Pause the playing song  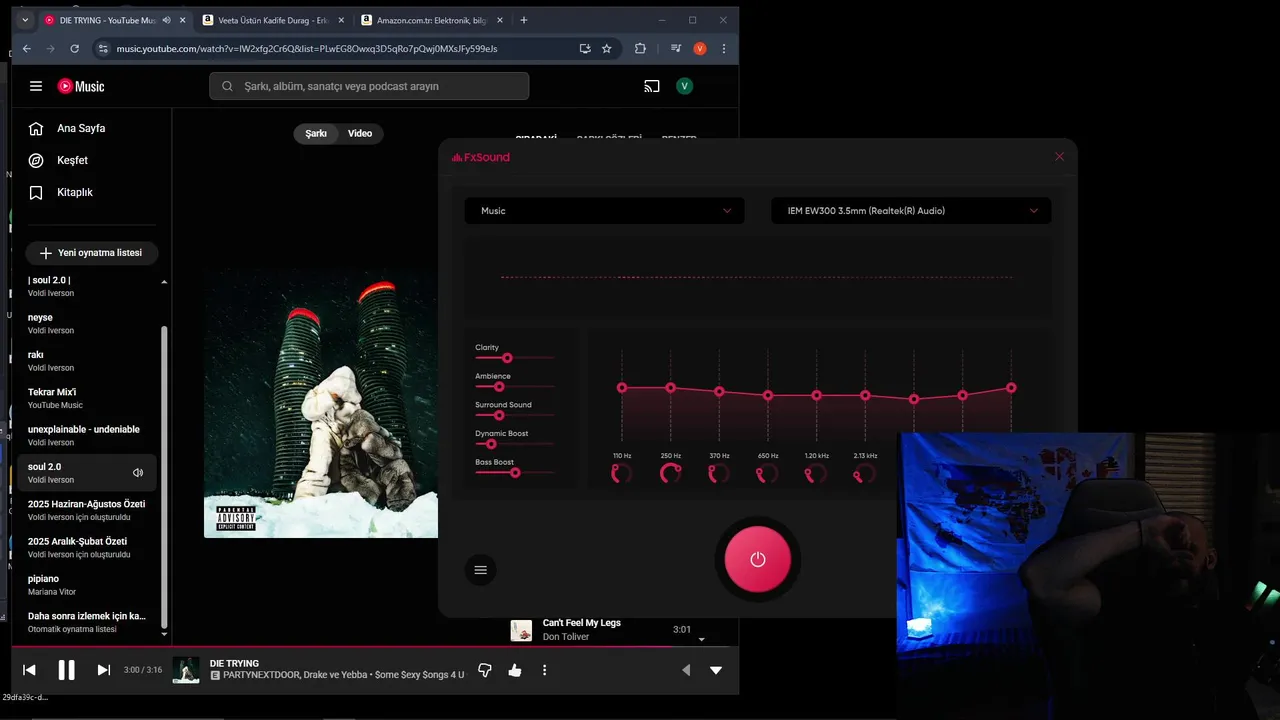tap(66, 670)
